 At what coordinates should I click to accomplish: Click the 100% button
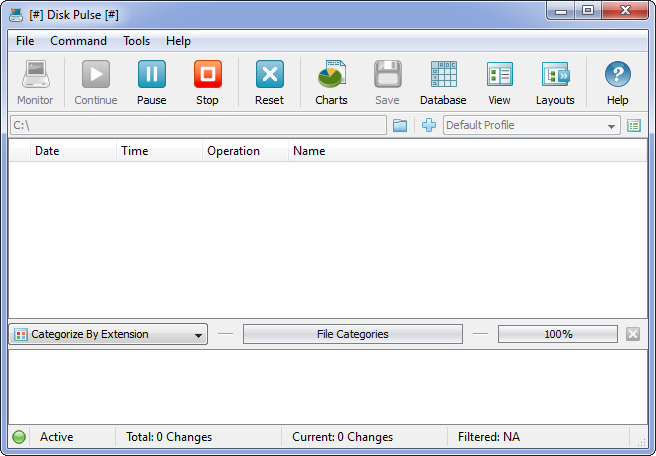pos(558,334)
